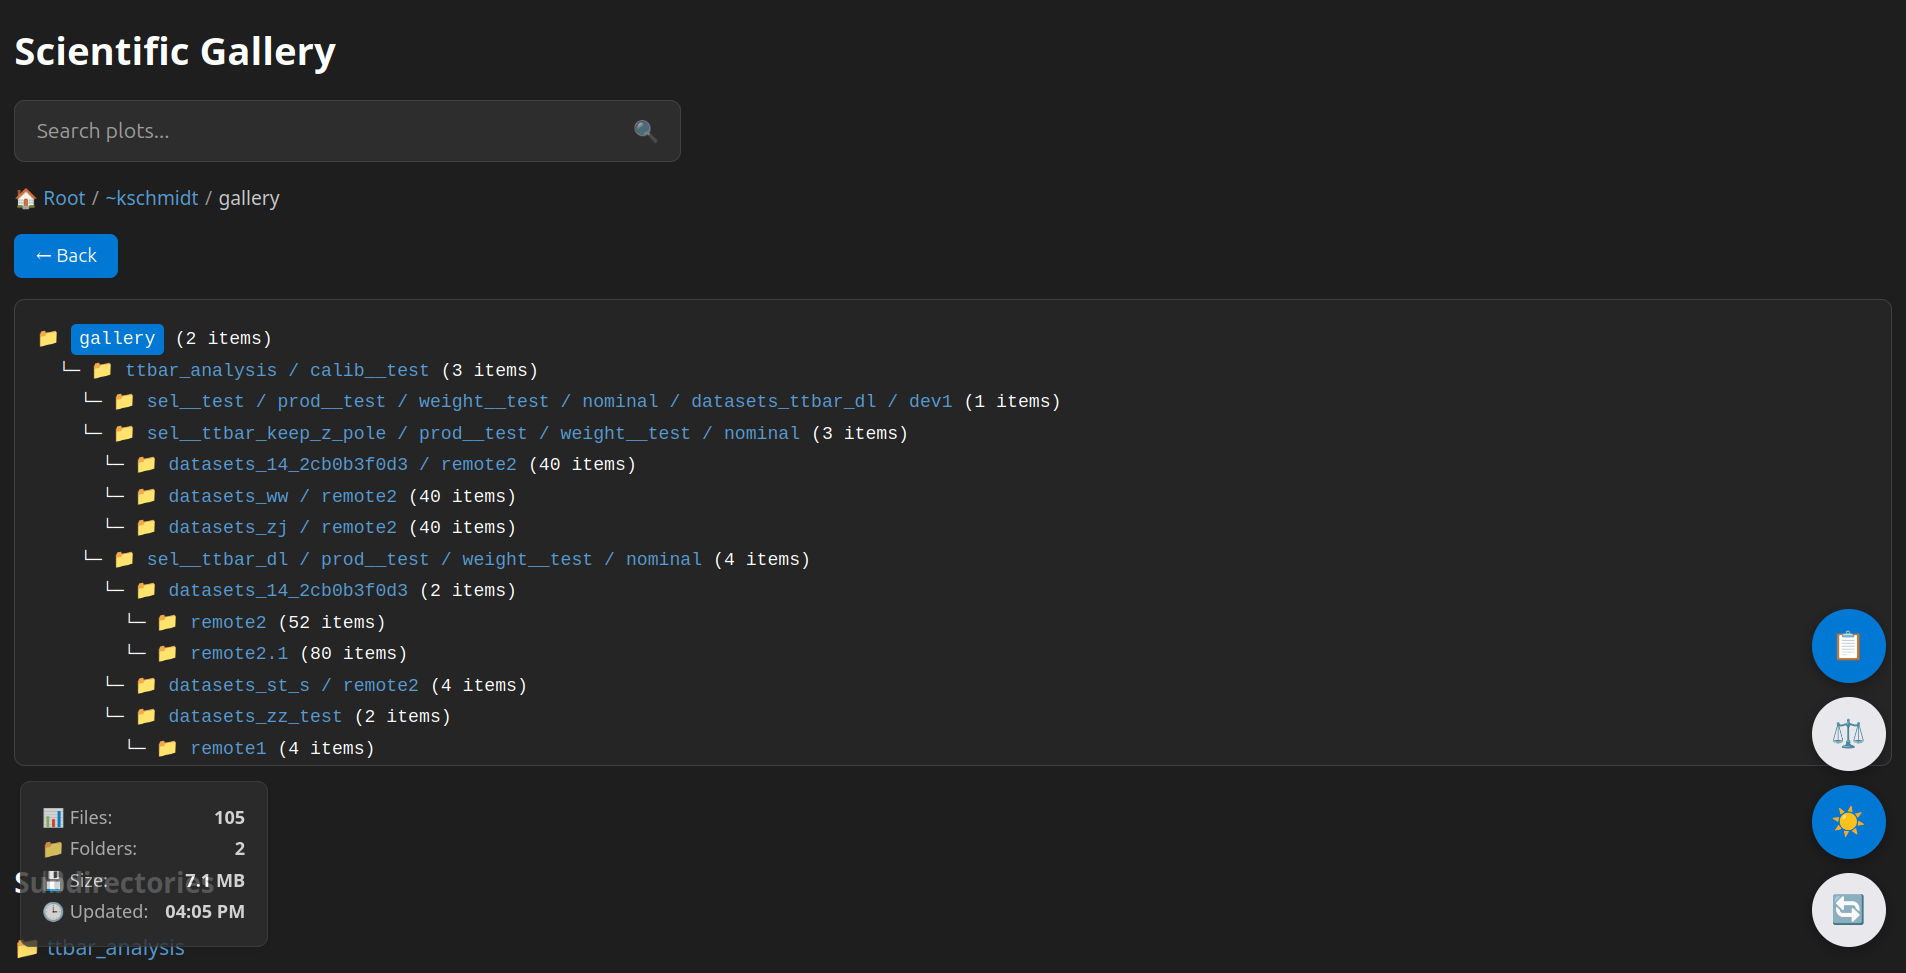Screen dimensions: 1906x973
Task: Open remote2 on the datasets_st_s row
Action: point(381,685)
